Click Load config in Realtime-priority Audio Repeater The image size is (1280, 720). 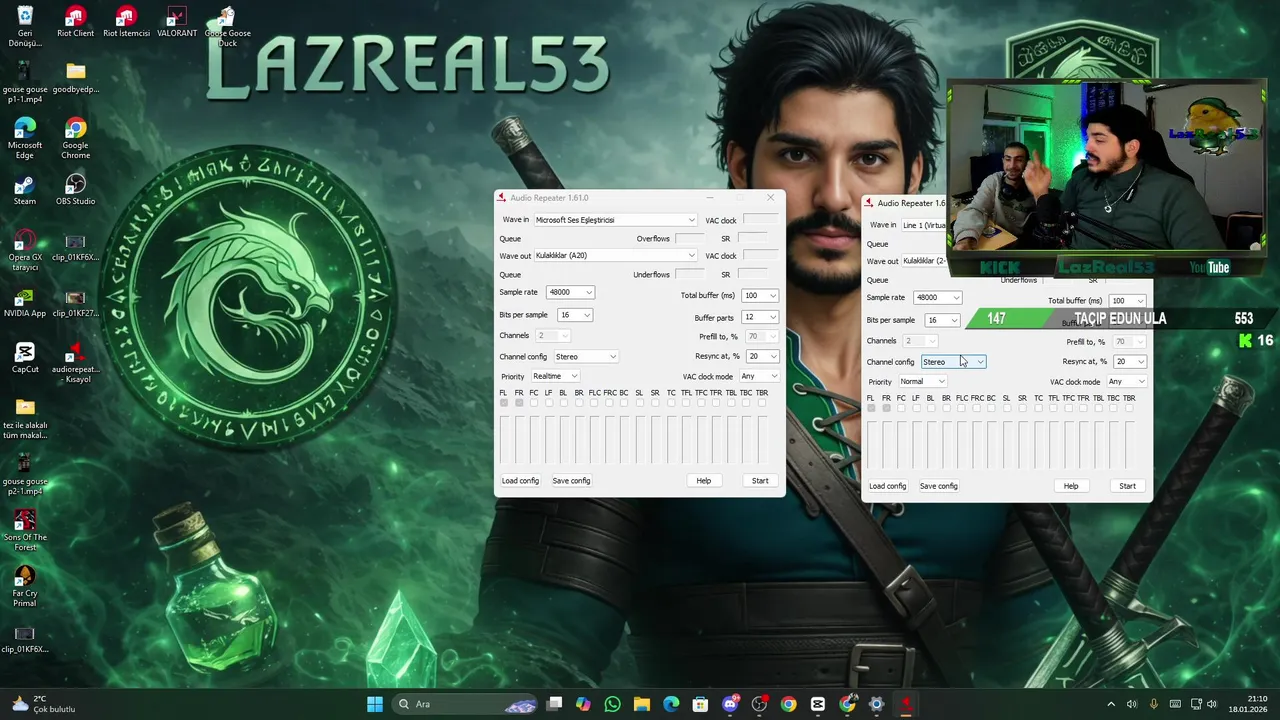click(x=520, y=481)
